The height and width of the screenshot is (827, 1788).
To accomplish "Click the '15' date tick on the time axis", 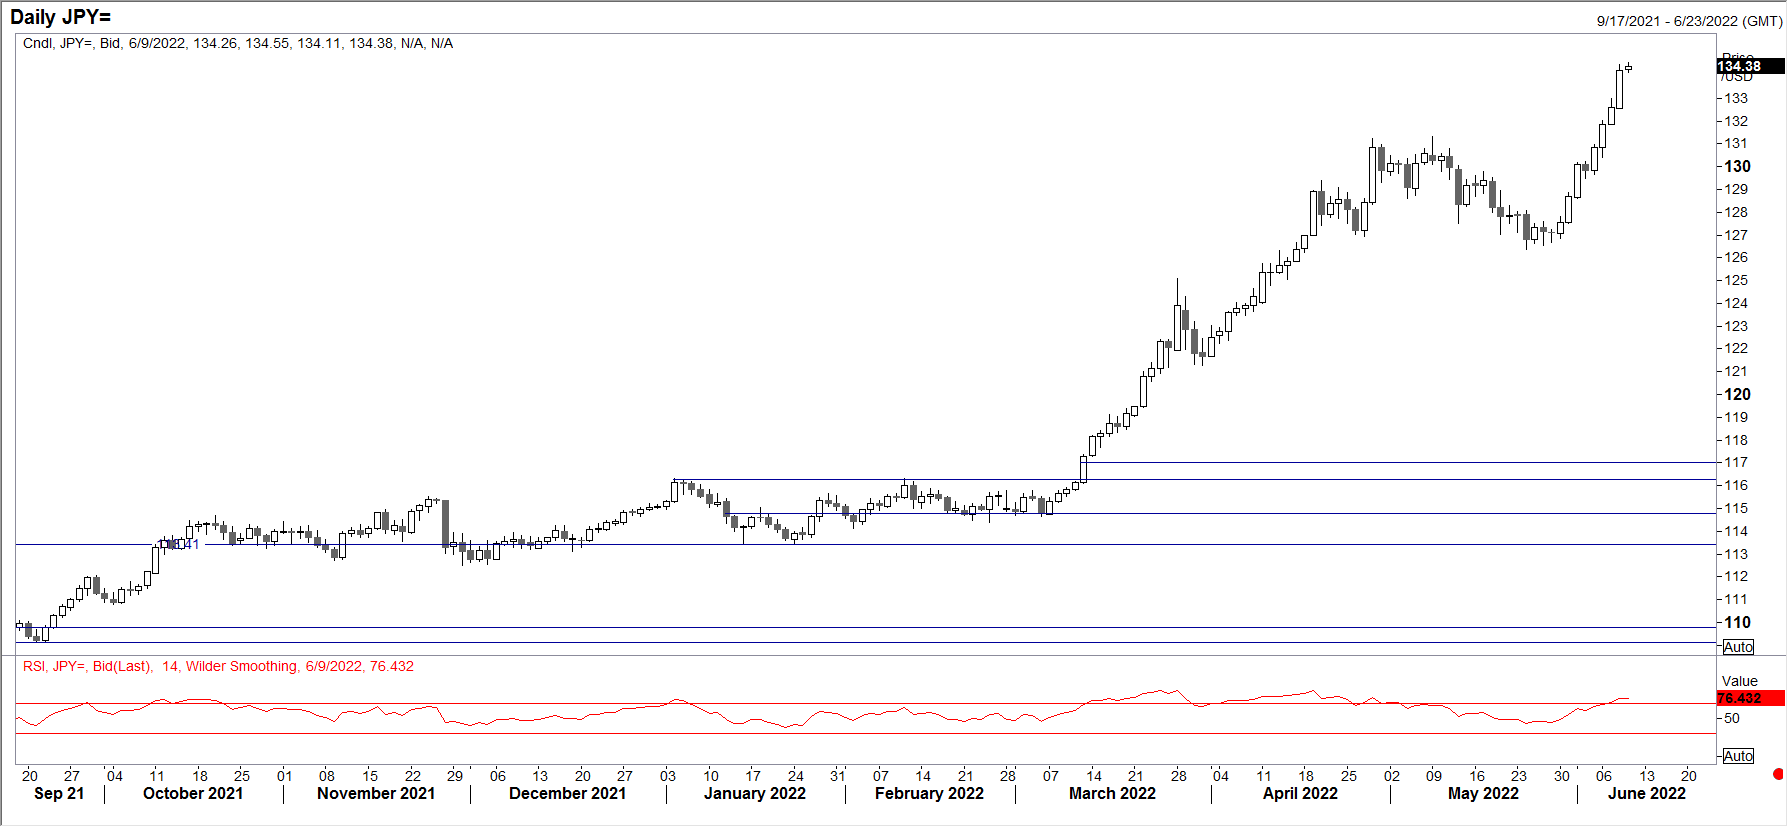I will (x=370, y=775).
